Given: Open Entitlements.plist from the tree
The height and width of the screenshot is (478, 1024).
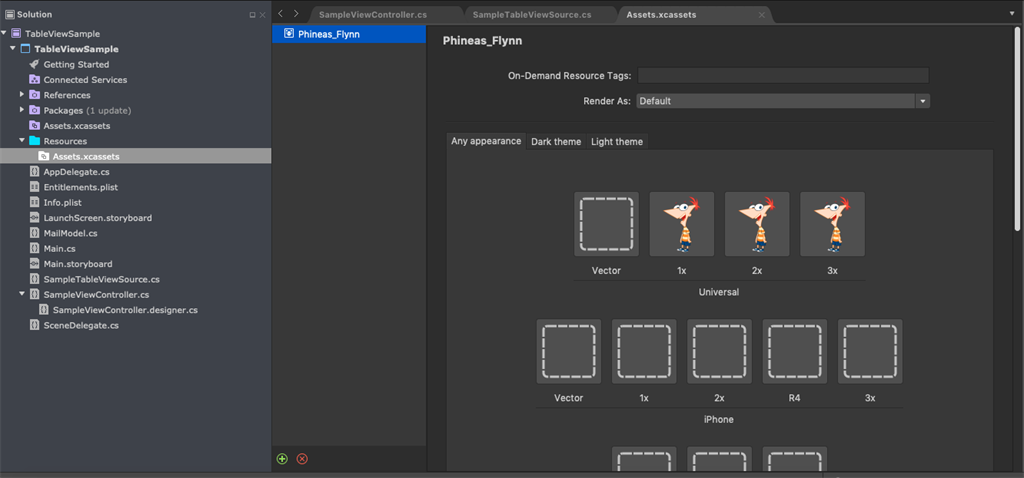Looking at the screenshot, I should [80, 187].
